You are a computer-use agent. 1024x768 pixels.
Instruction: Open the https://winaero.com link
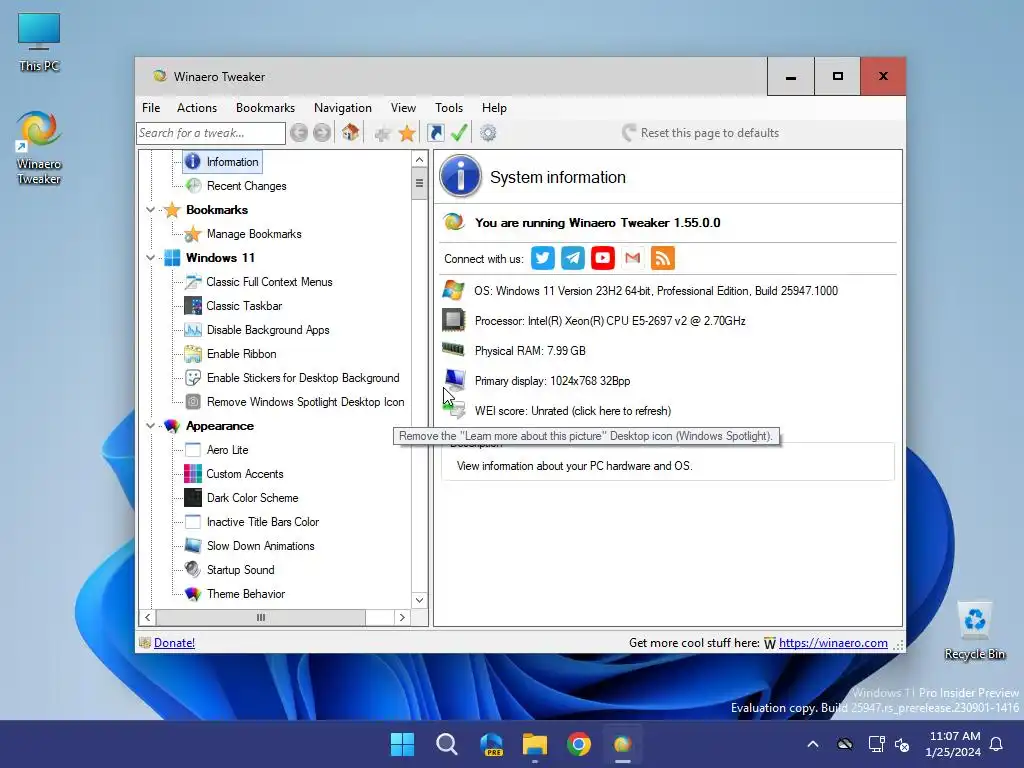click(833, 643)
